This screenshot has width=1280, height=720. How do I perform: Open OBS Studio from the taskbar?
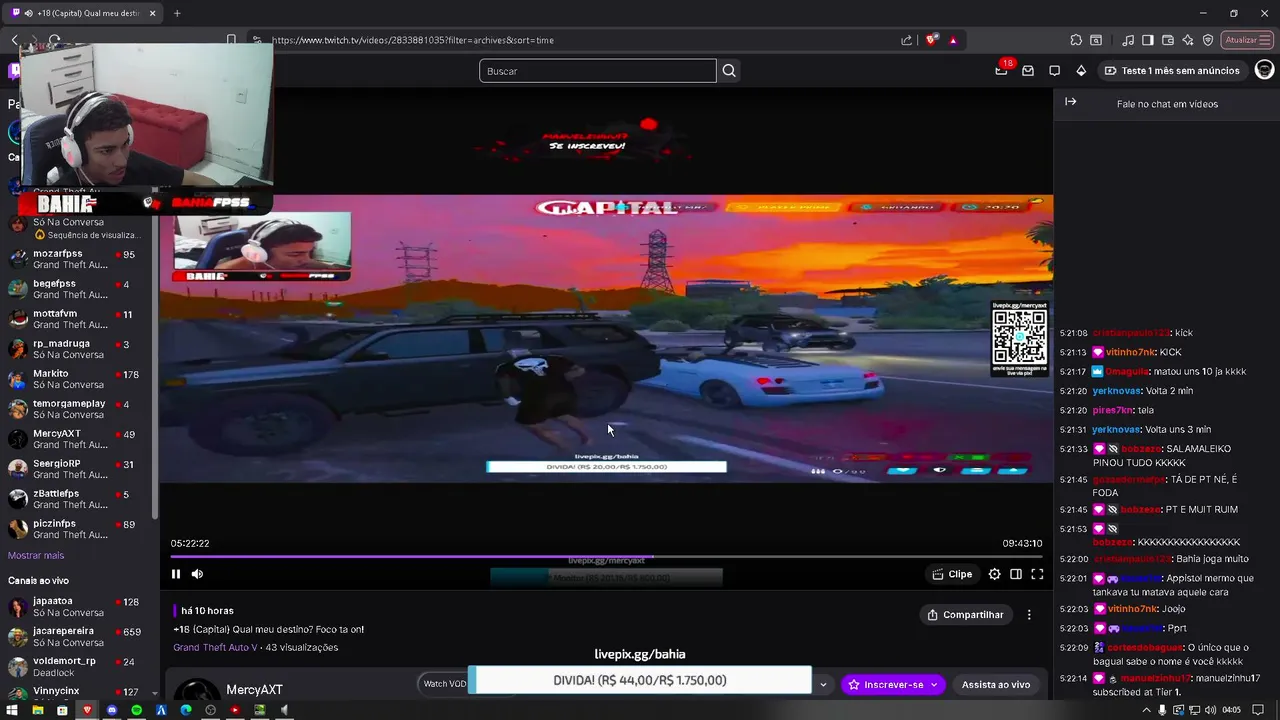[210, 710]
